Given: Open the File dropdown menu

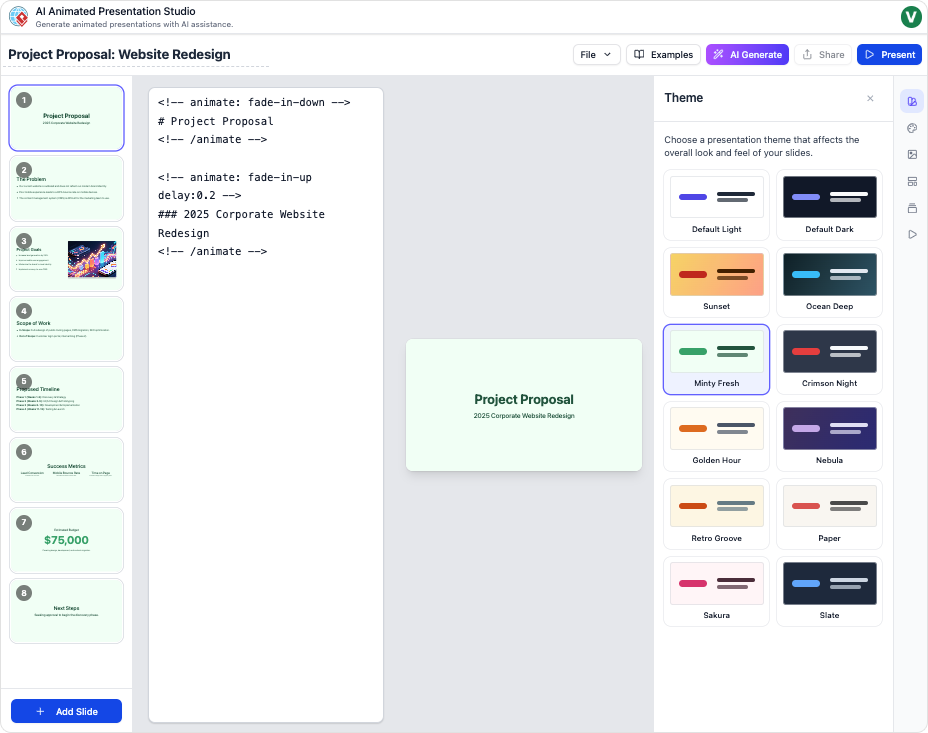Looking at the screenshot, I should point(596,55).
